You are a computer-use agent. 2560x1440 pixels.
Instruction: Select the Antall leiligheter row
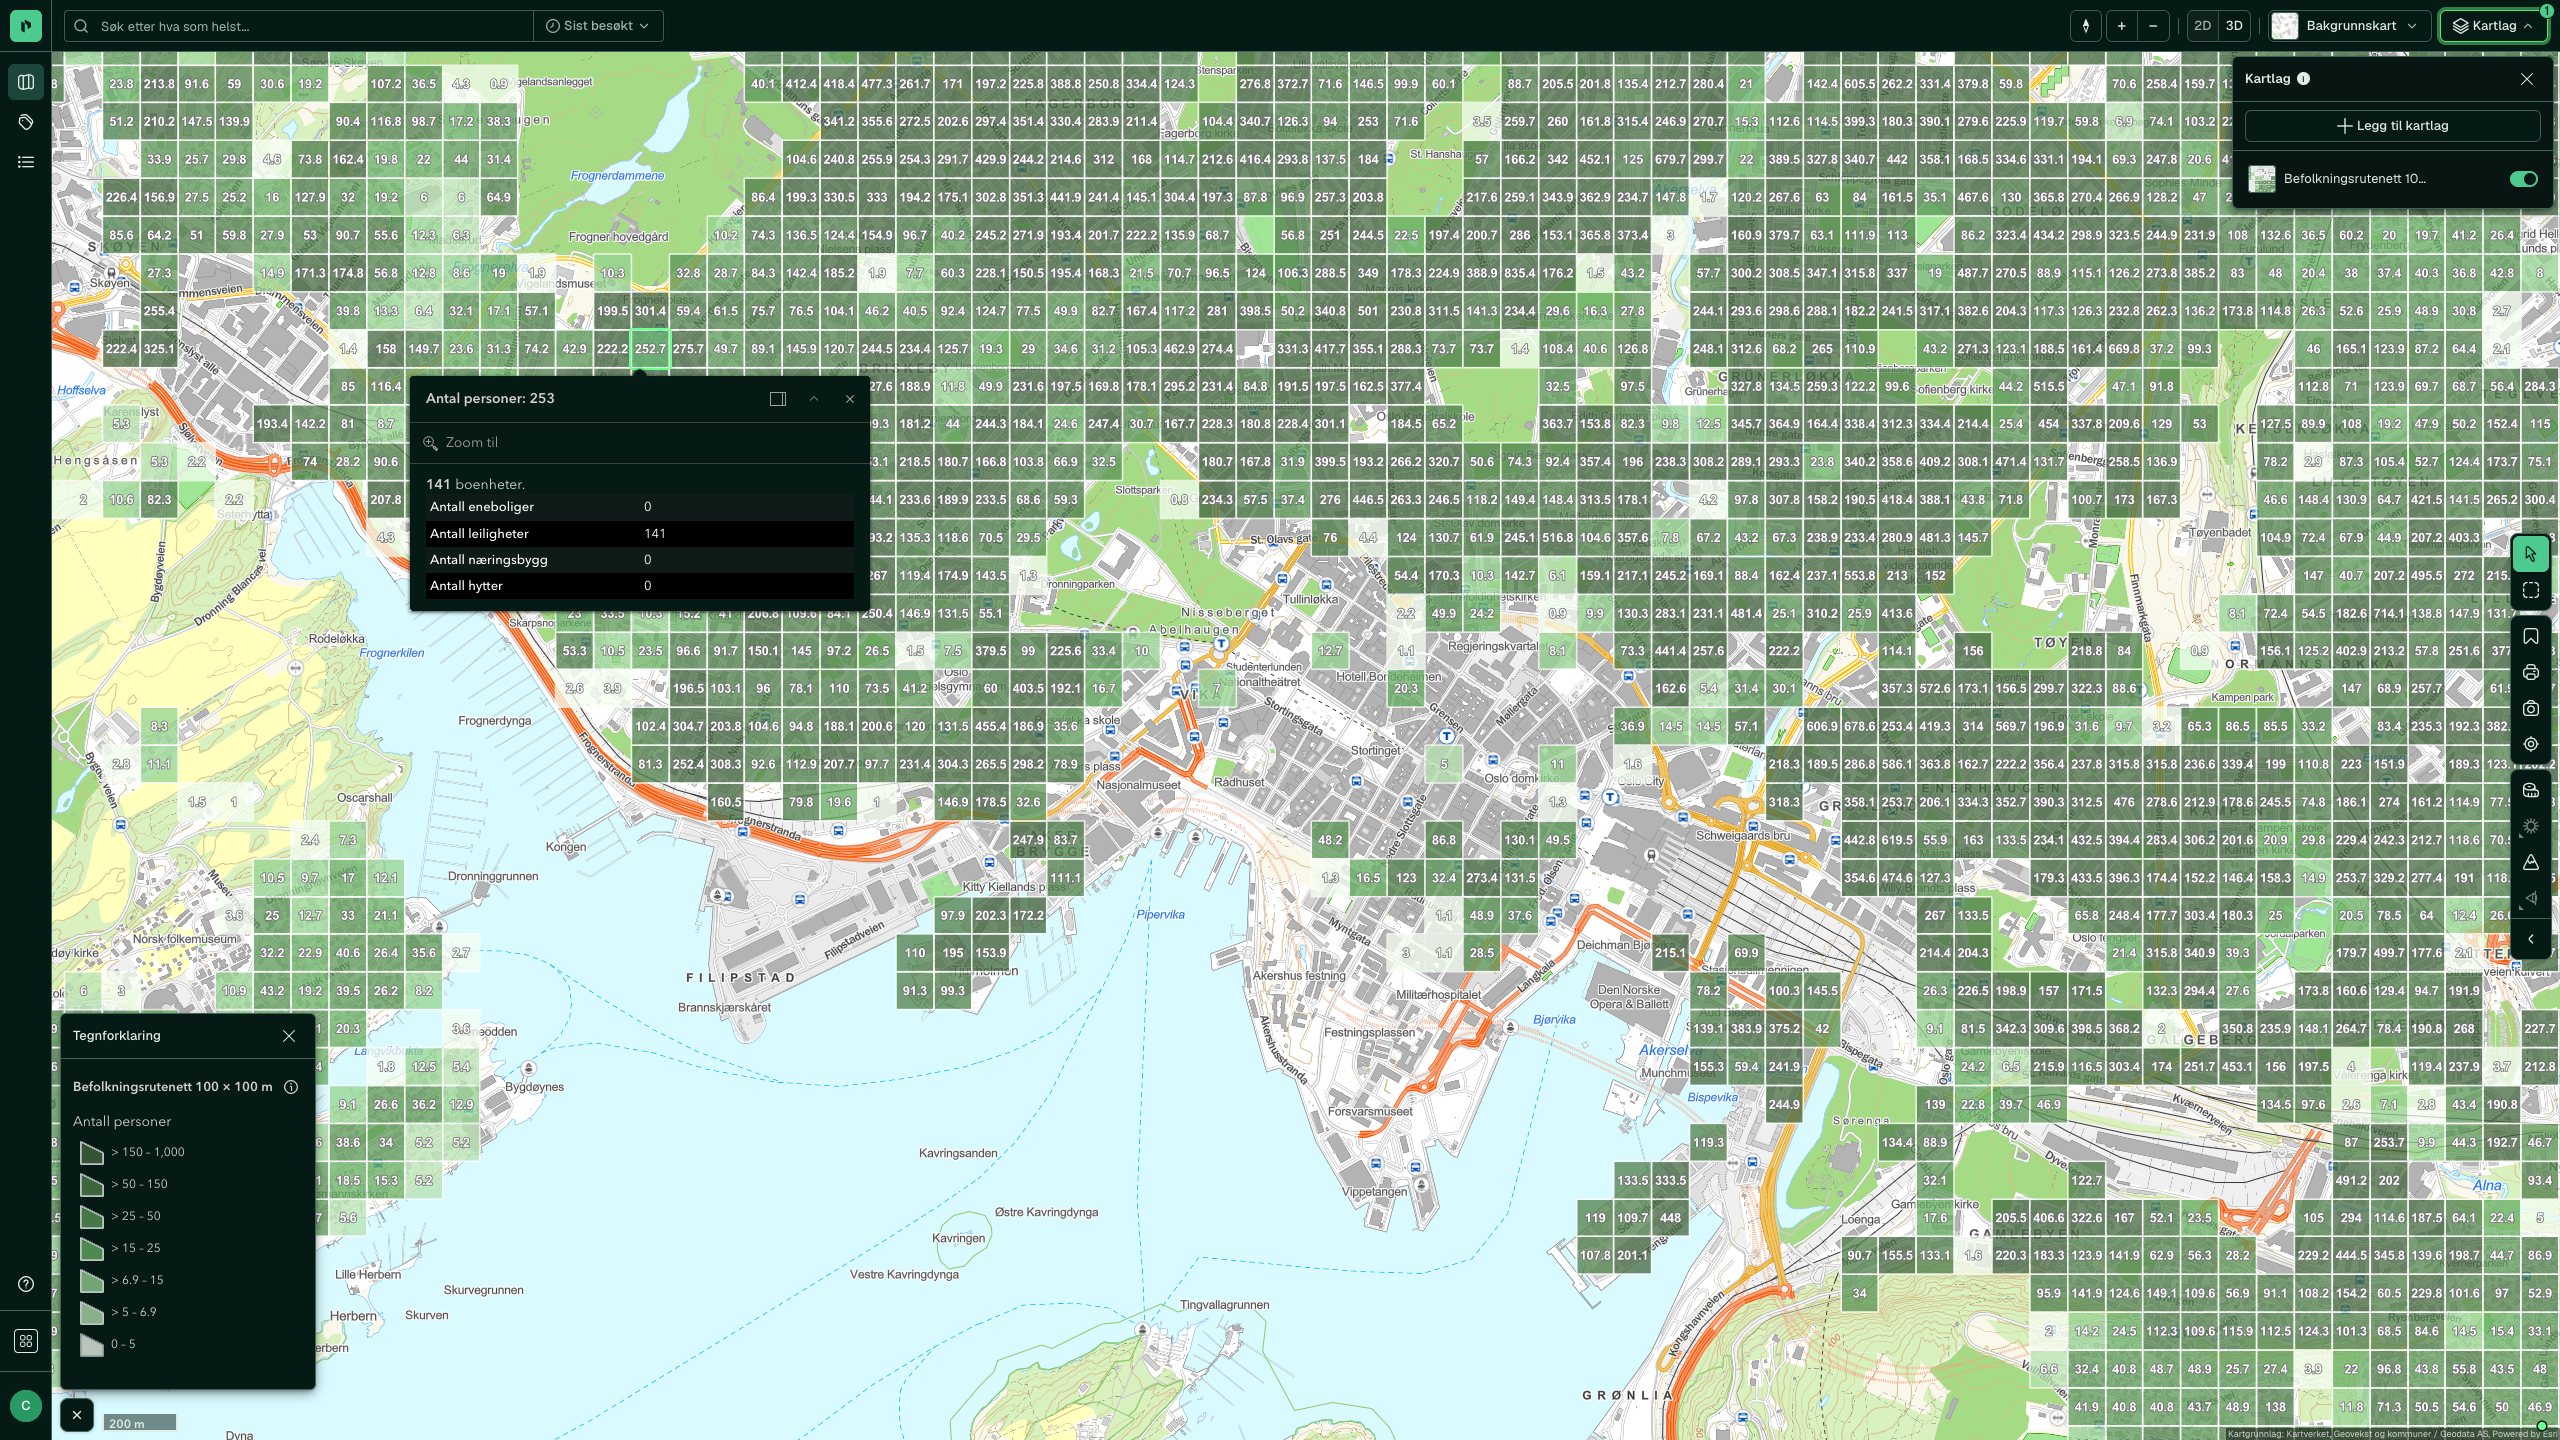pos(640,534)
